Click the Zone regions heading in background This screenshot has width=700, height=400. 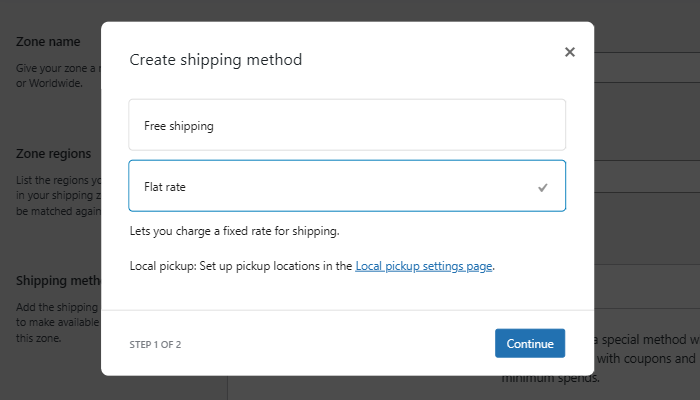tap(54, 154)
